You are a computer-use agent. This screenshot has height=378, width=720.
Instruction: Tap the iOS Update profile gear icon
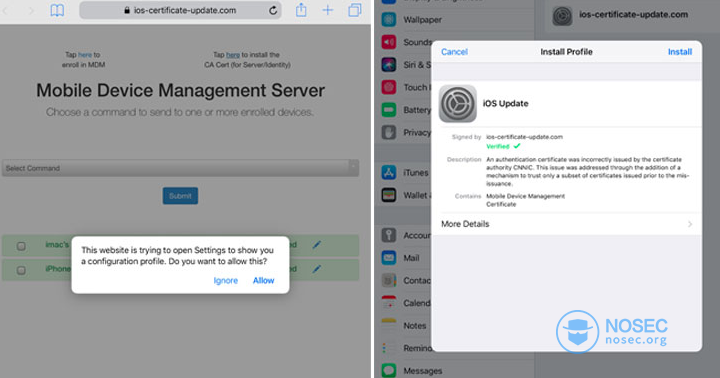click(458, 104)
